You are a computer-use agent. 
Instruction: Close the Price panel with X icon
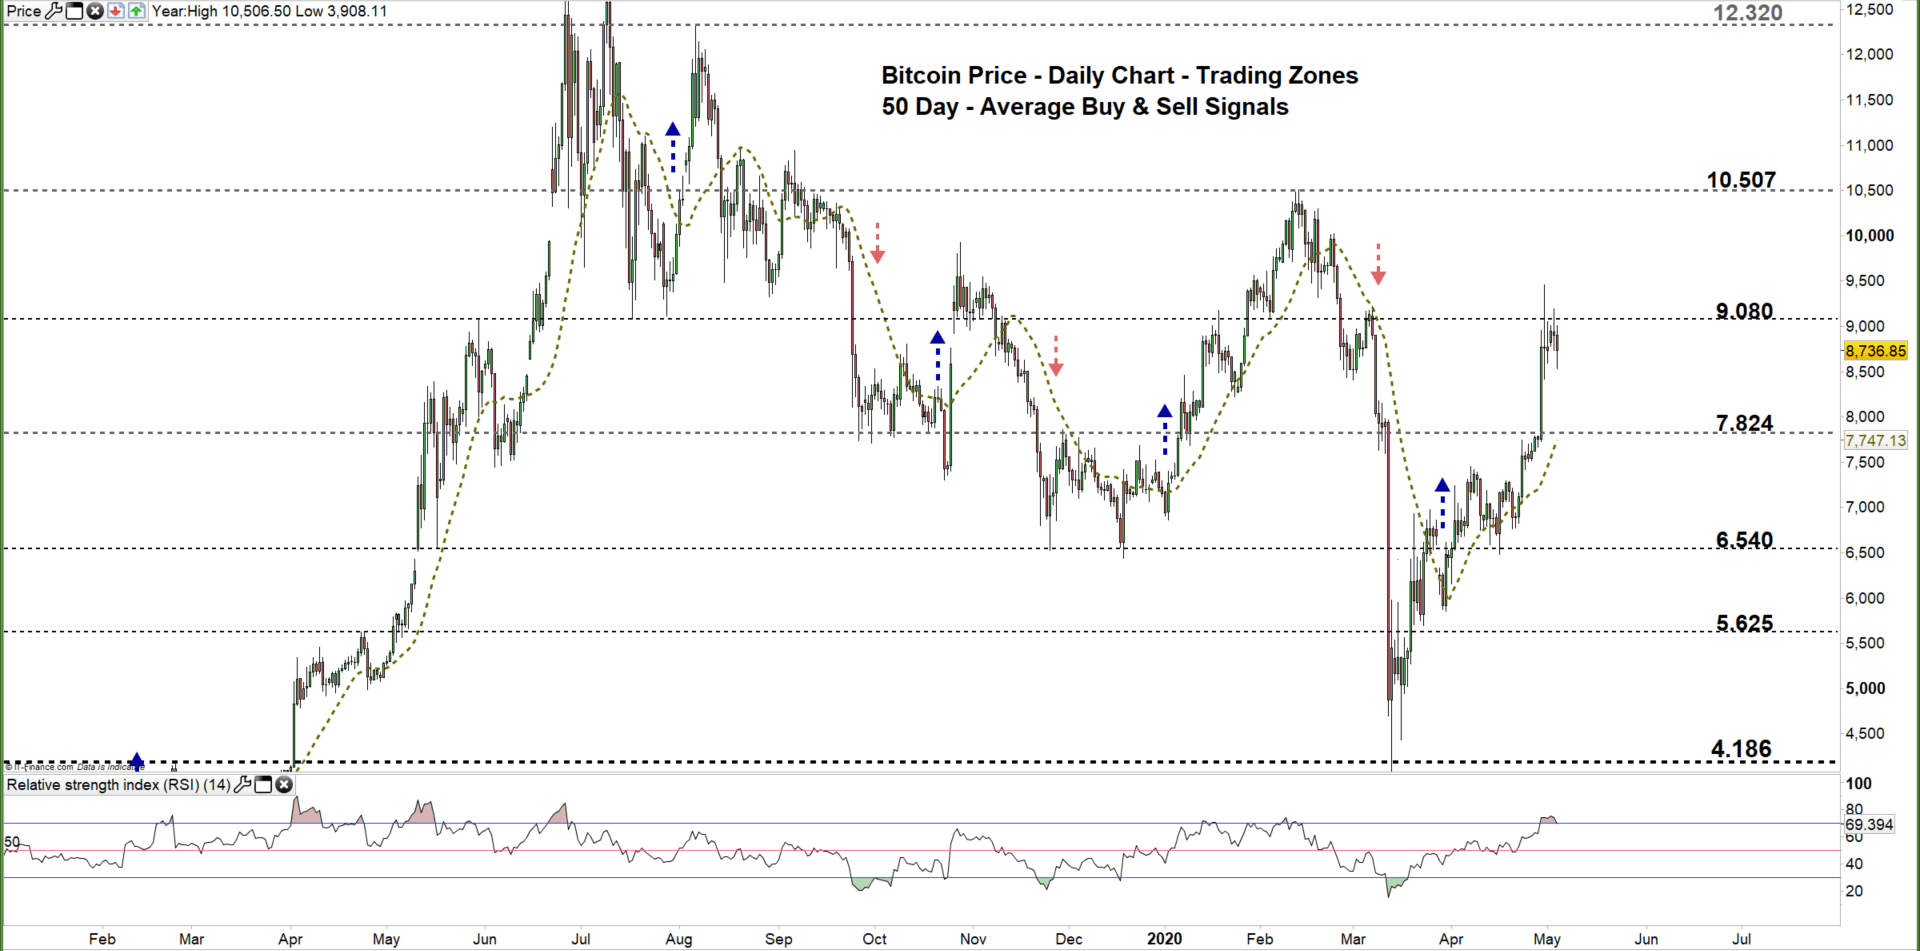point(95,11)
